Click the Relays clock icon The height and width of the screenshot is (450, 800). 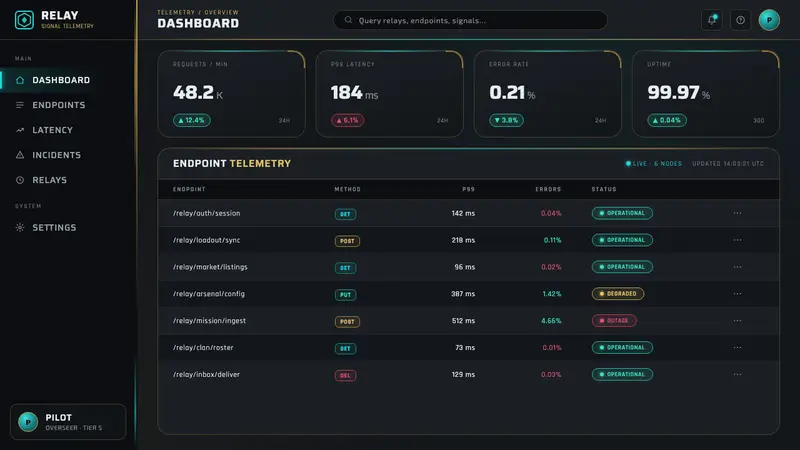20,180
